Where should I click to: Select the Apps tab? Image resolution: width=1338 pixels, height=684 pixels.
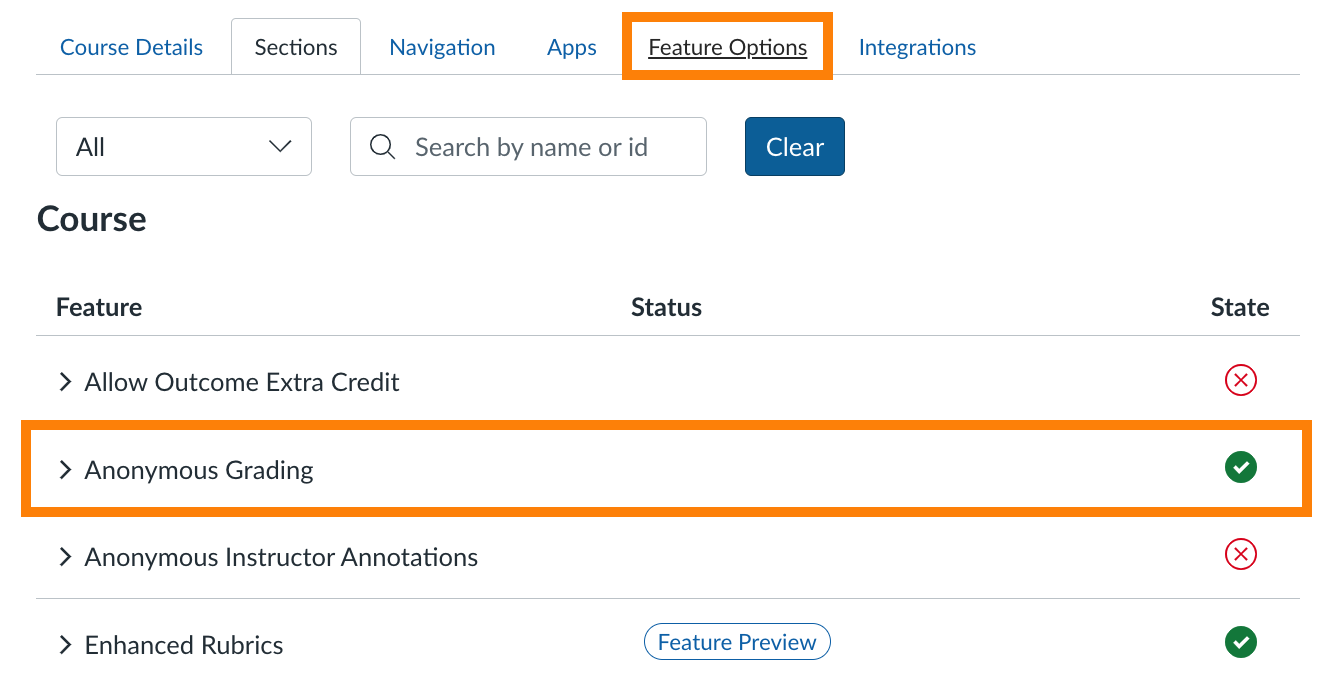[572, 47]
